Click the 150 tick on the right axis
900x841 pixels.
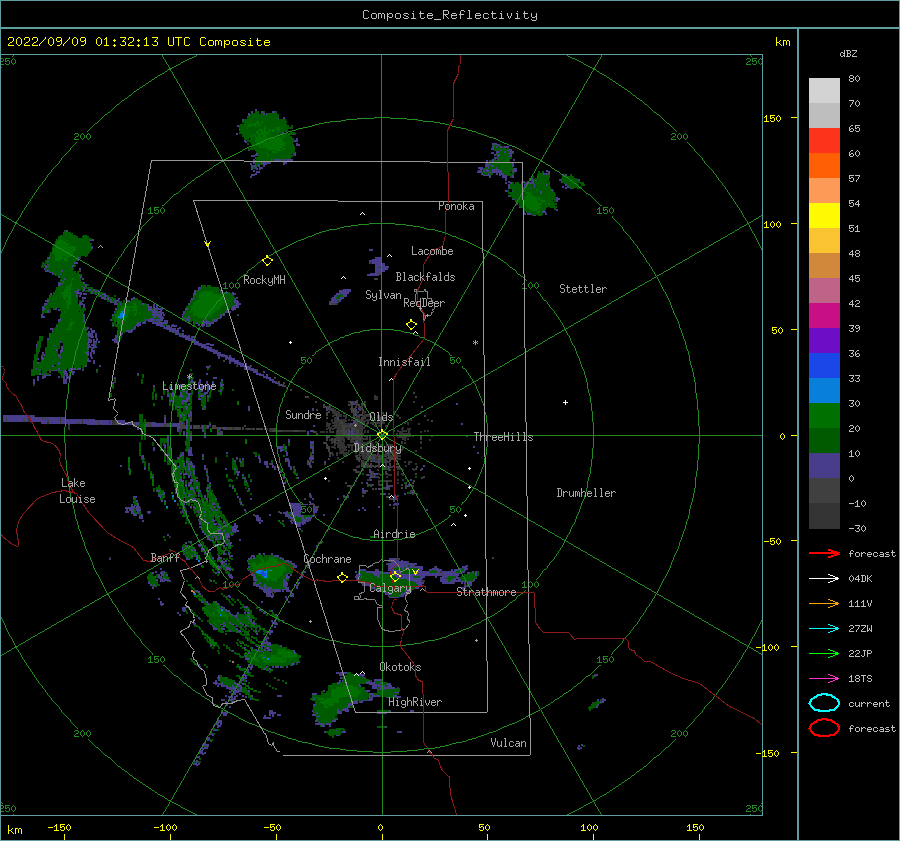pyautogui.click(x=772, y=118)
